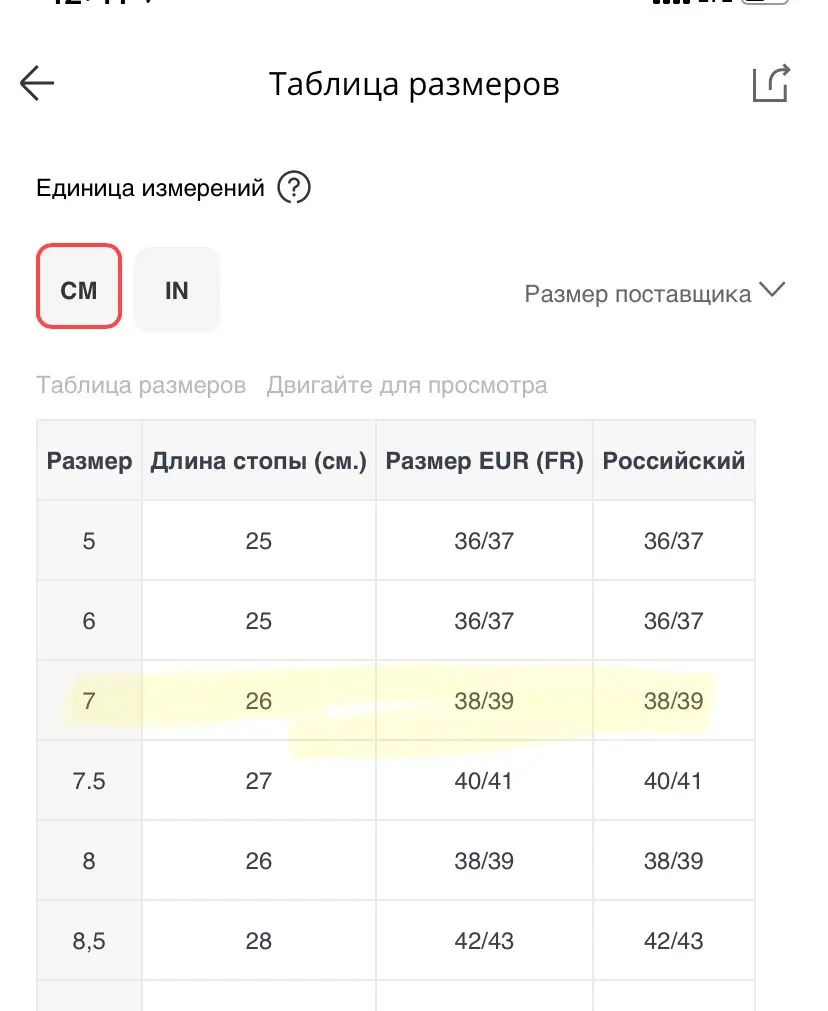Select highlighted size 7 row
The height and width of the screenshot is (1011, 828).
click(x=89, y=701)
